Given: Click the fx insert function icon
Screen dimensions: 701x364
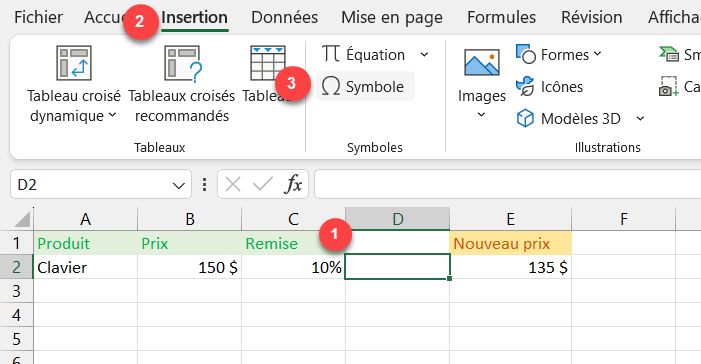Looking at the screenshot, I should [293, 184].
